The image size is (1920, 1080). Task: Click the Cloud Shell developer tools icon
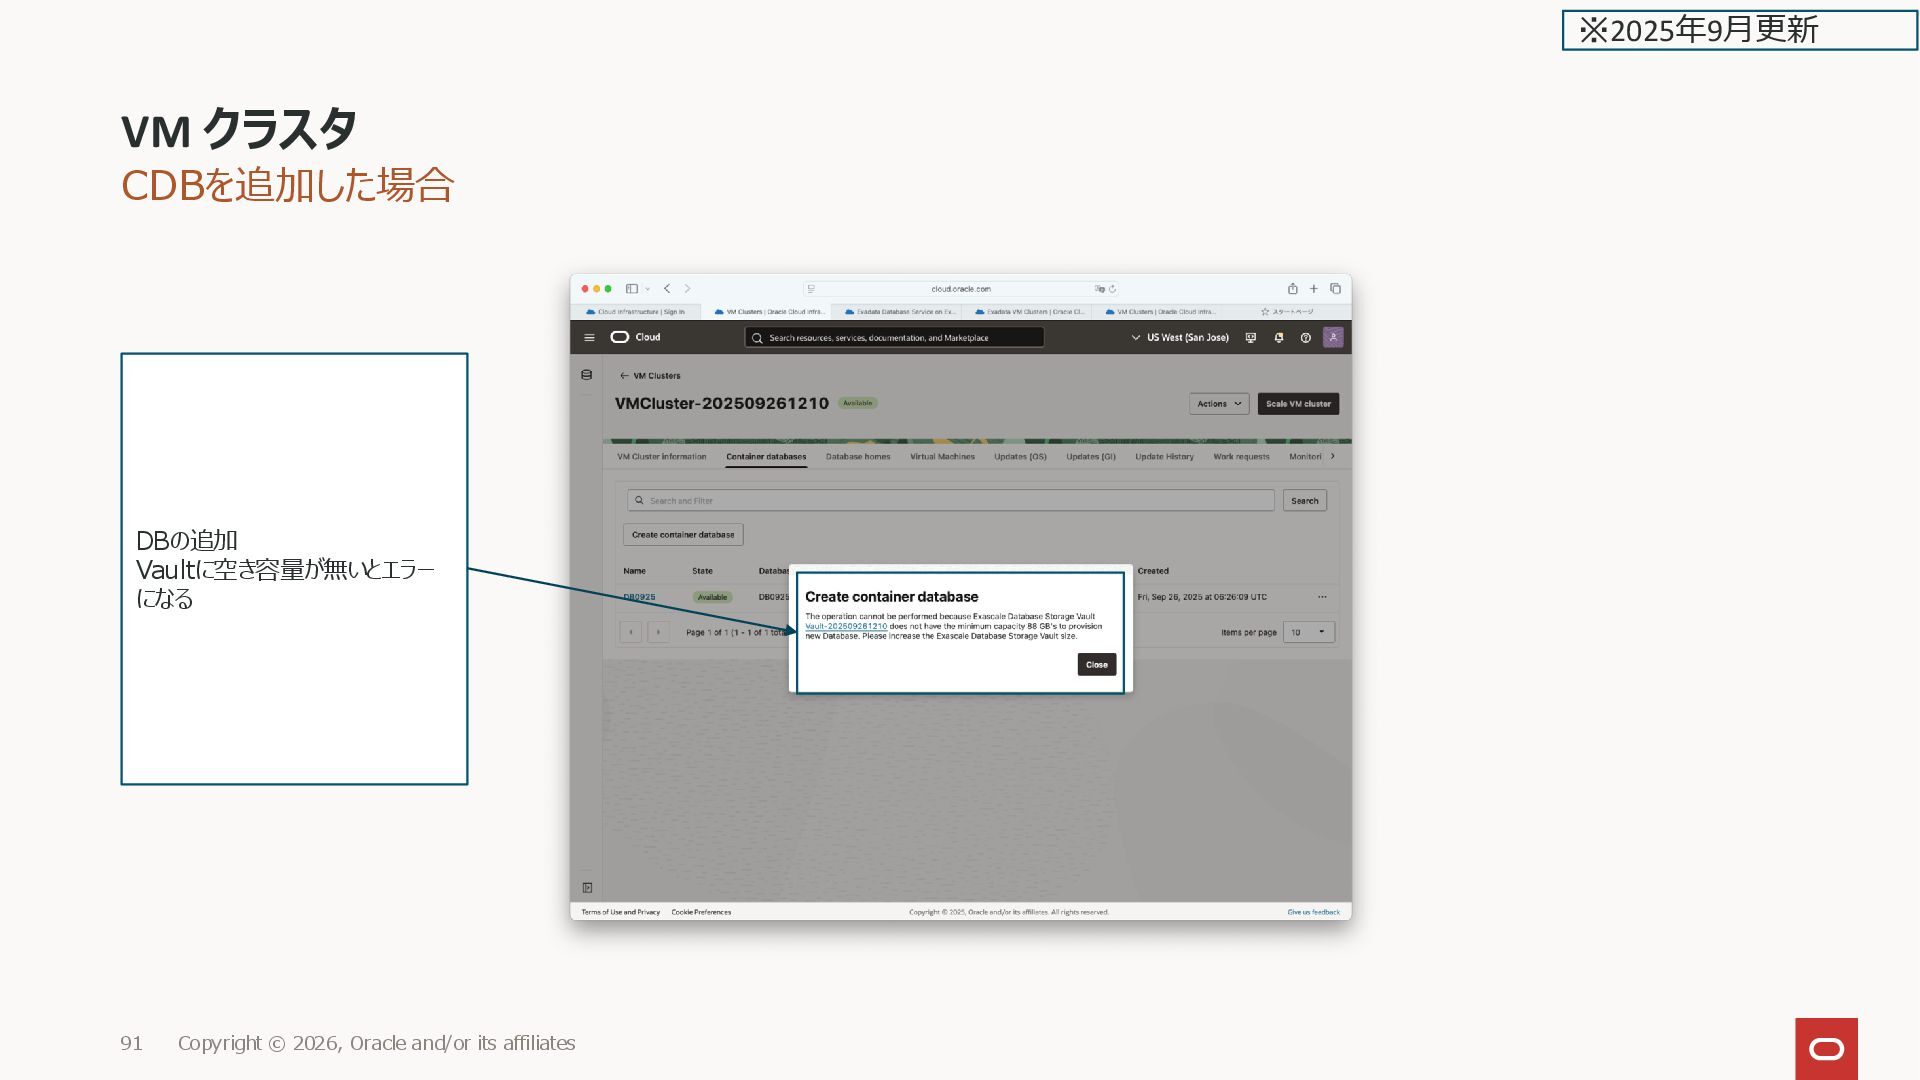pos(1250,338)
